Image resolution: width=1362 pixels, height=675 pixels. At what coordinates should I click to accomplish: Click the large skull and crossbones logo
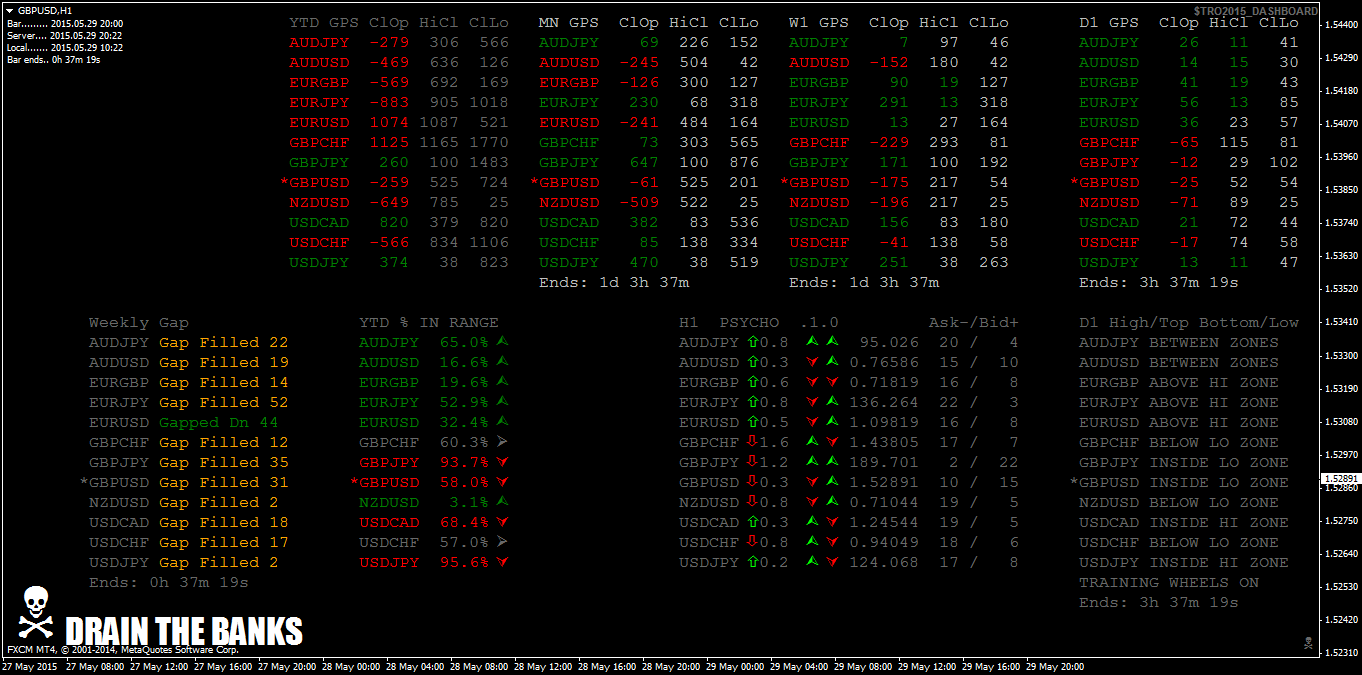35,613
